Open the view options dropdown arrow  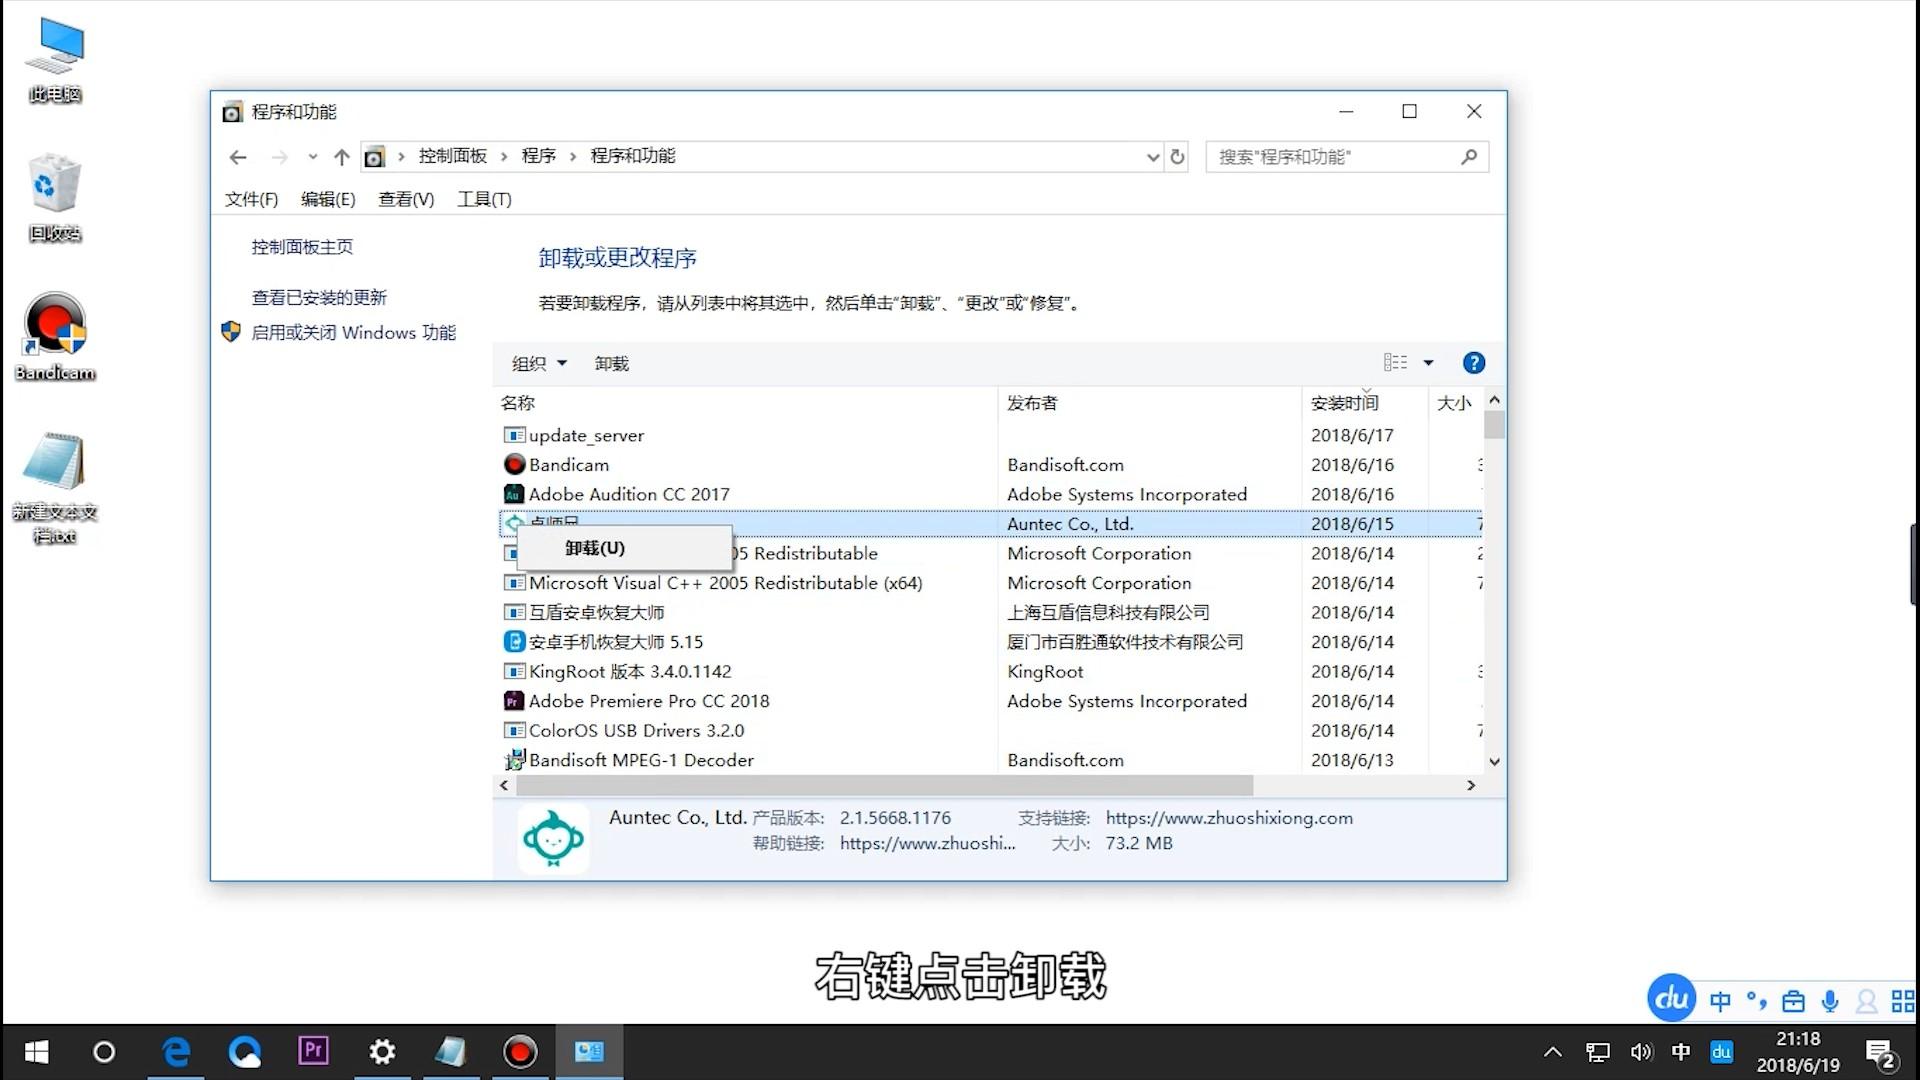tap(1428, 363)
